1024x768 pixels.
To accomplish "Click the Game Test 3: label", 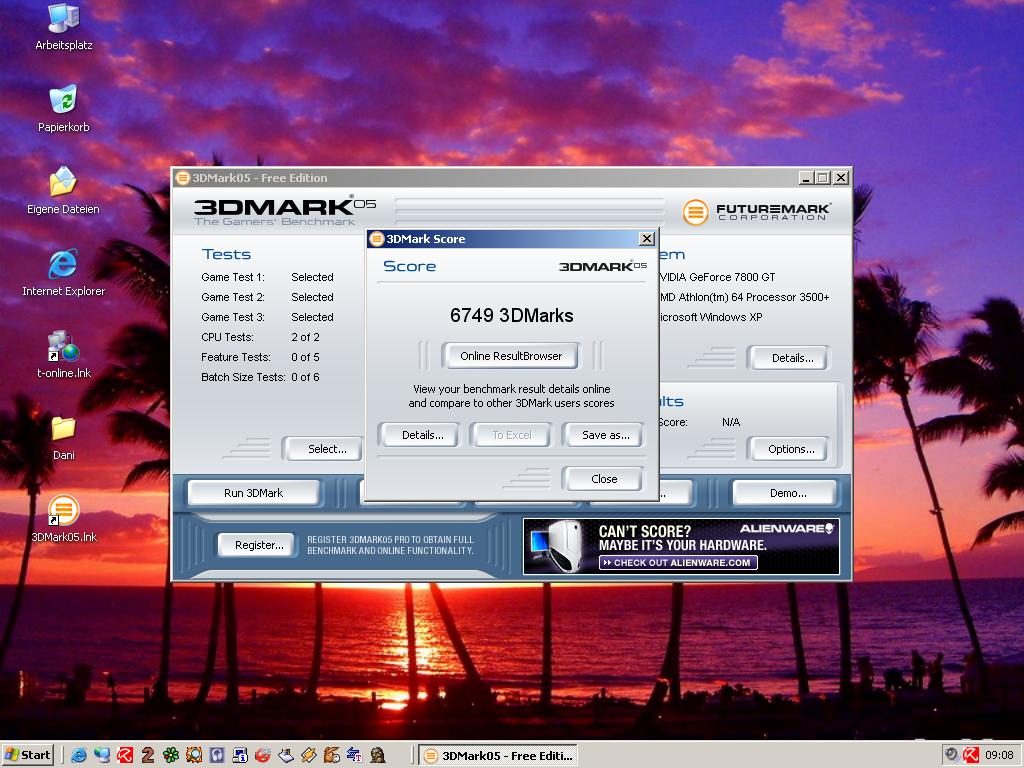I will click(x=233, y=317).
